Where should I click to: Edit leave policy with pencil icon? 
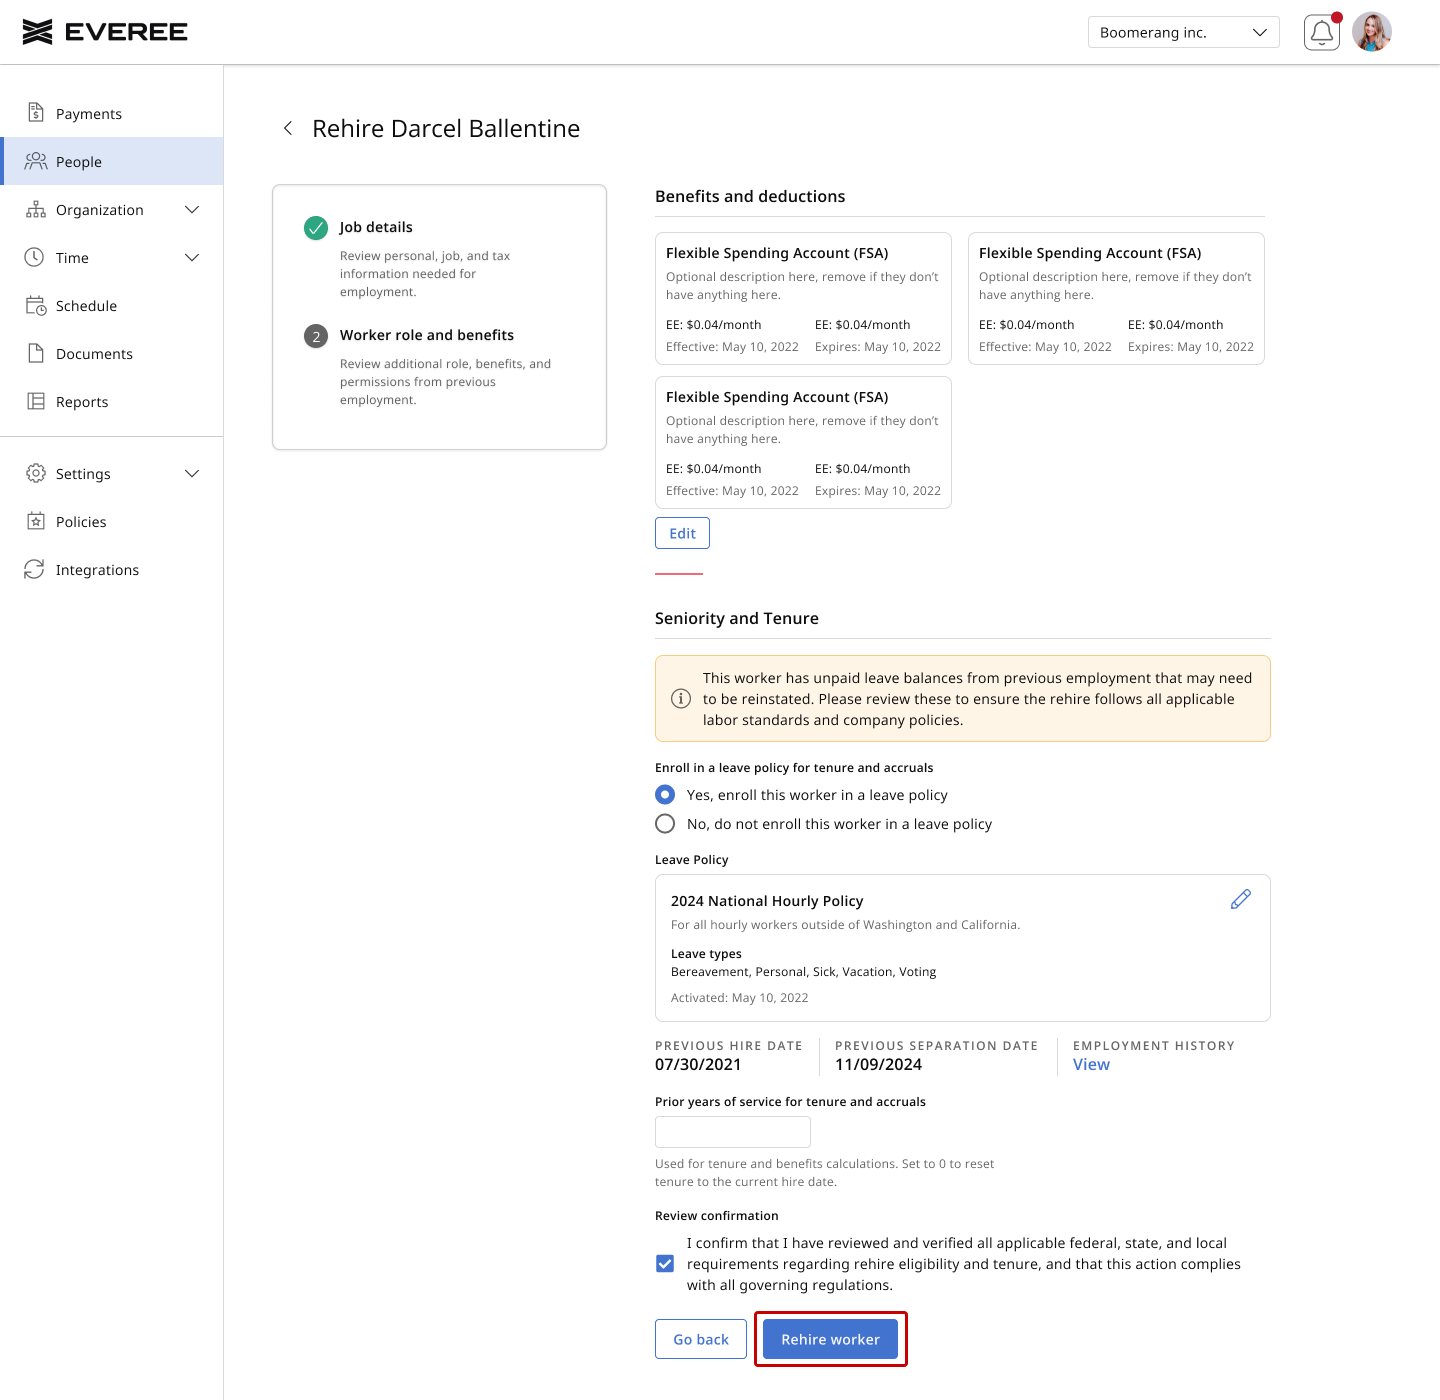click(1241, 899)
